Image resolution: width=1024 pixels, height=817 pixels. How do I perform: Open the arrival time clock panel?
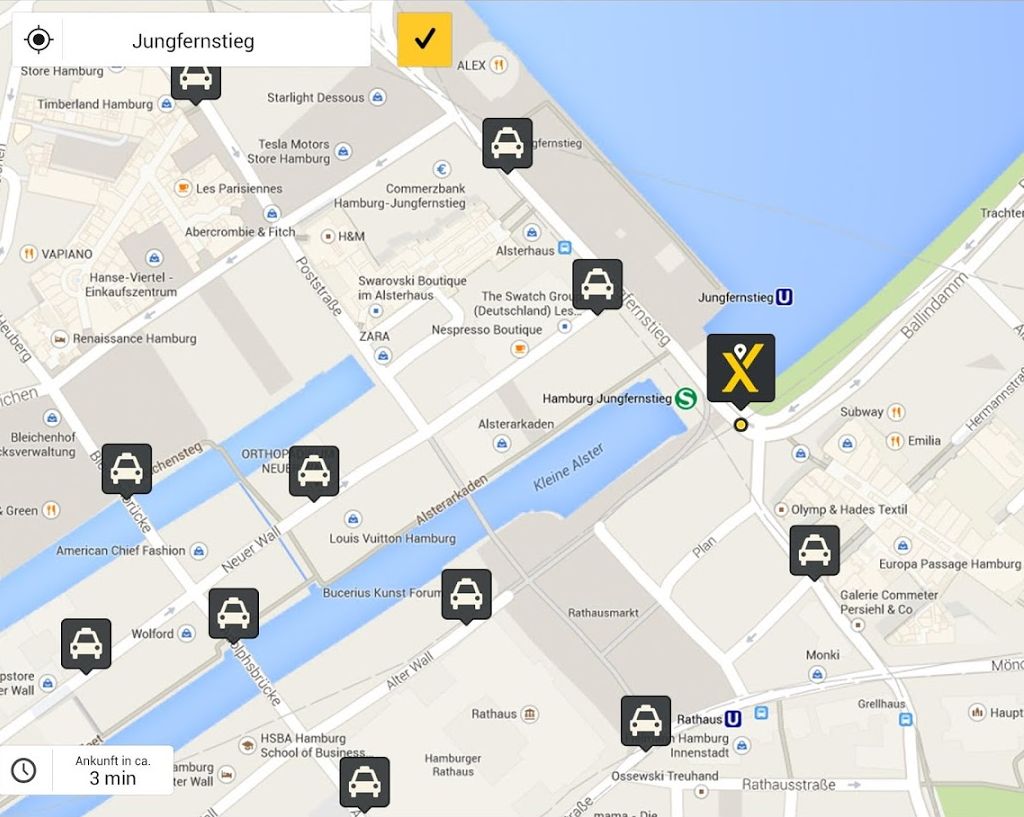[87, 770]
